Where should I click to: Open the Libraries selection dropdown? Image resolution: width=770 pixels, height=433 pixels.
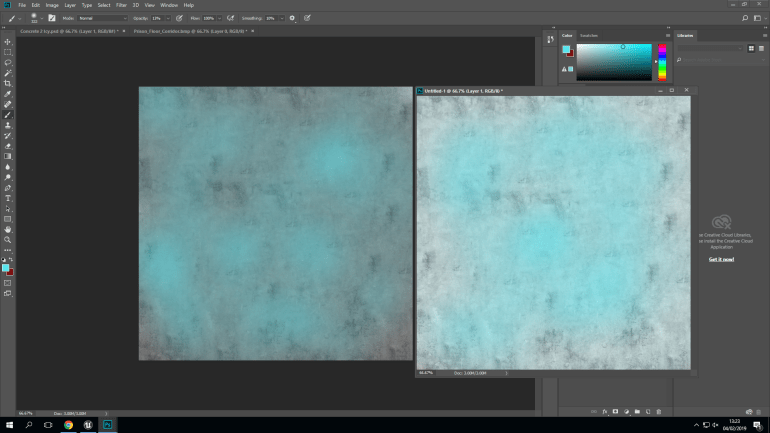click(710, 48)
